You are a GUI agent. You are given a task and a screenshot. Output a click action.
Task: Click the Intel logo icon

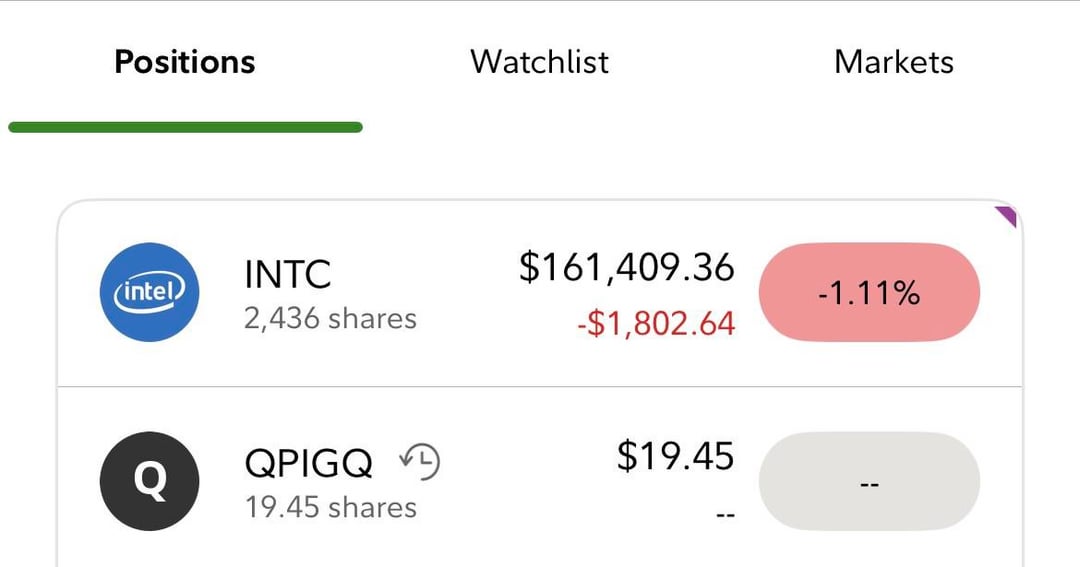150,292
